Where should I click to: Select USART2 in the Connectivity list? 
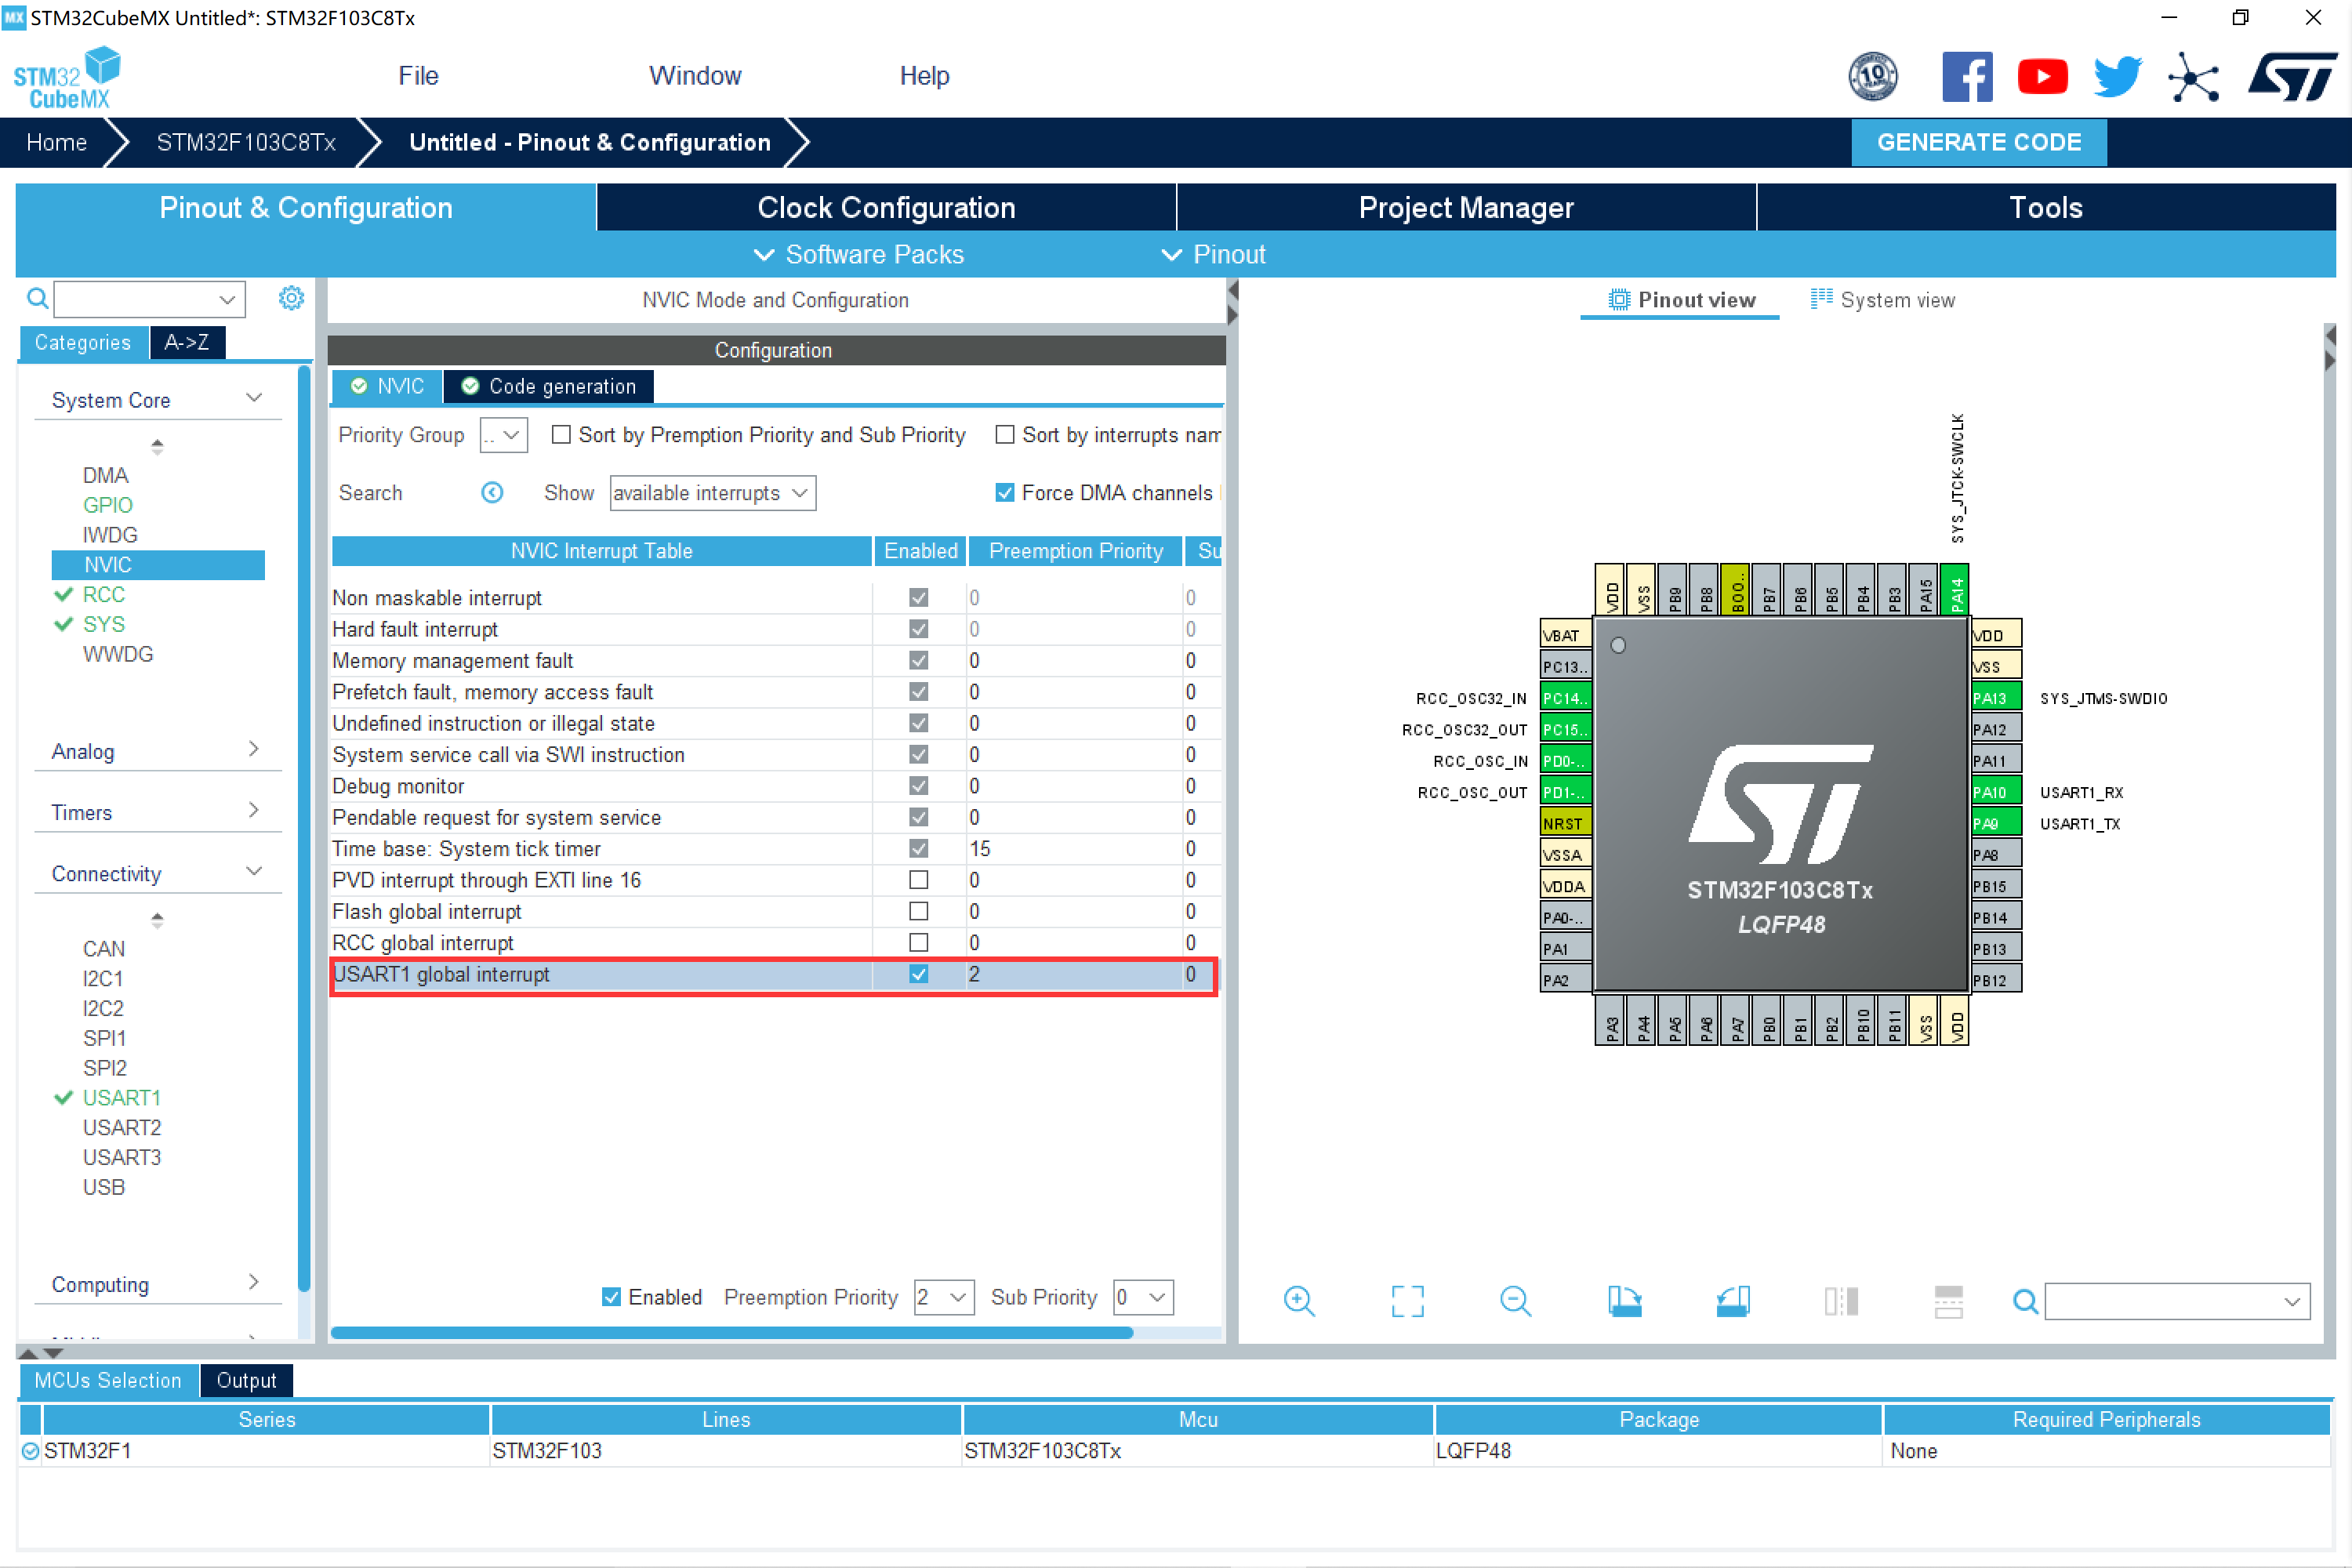[x=121, y=1127]
